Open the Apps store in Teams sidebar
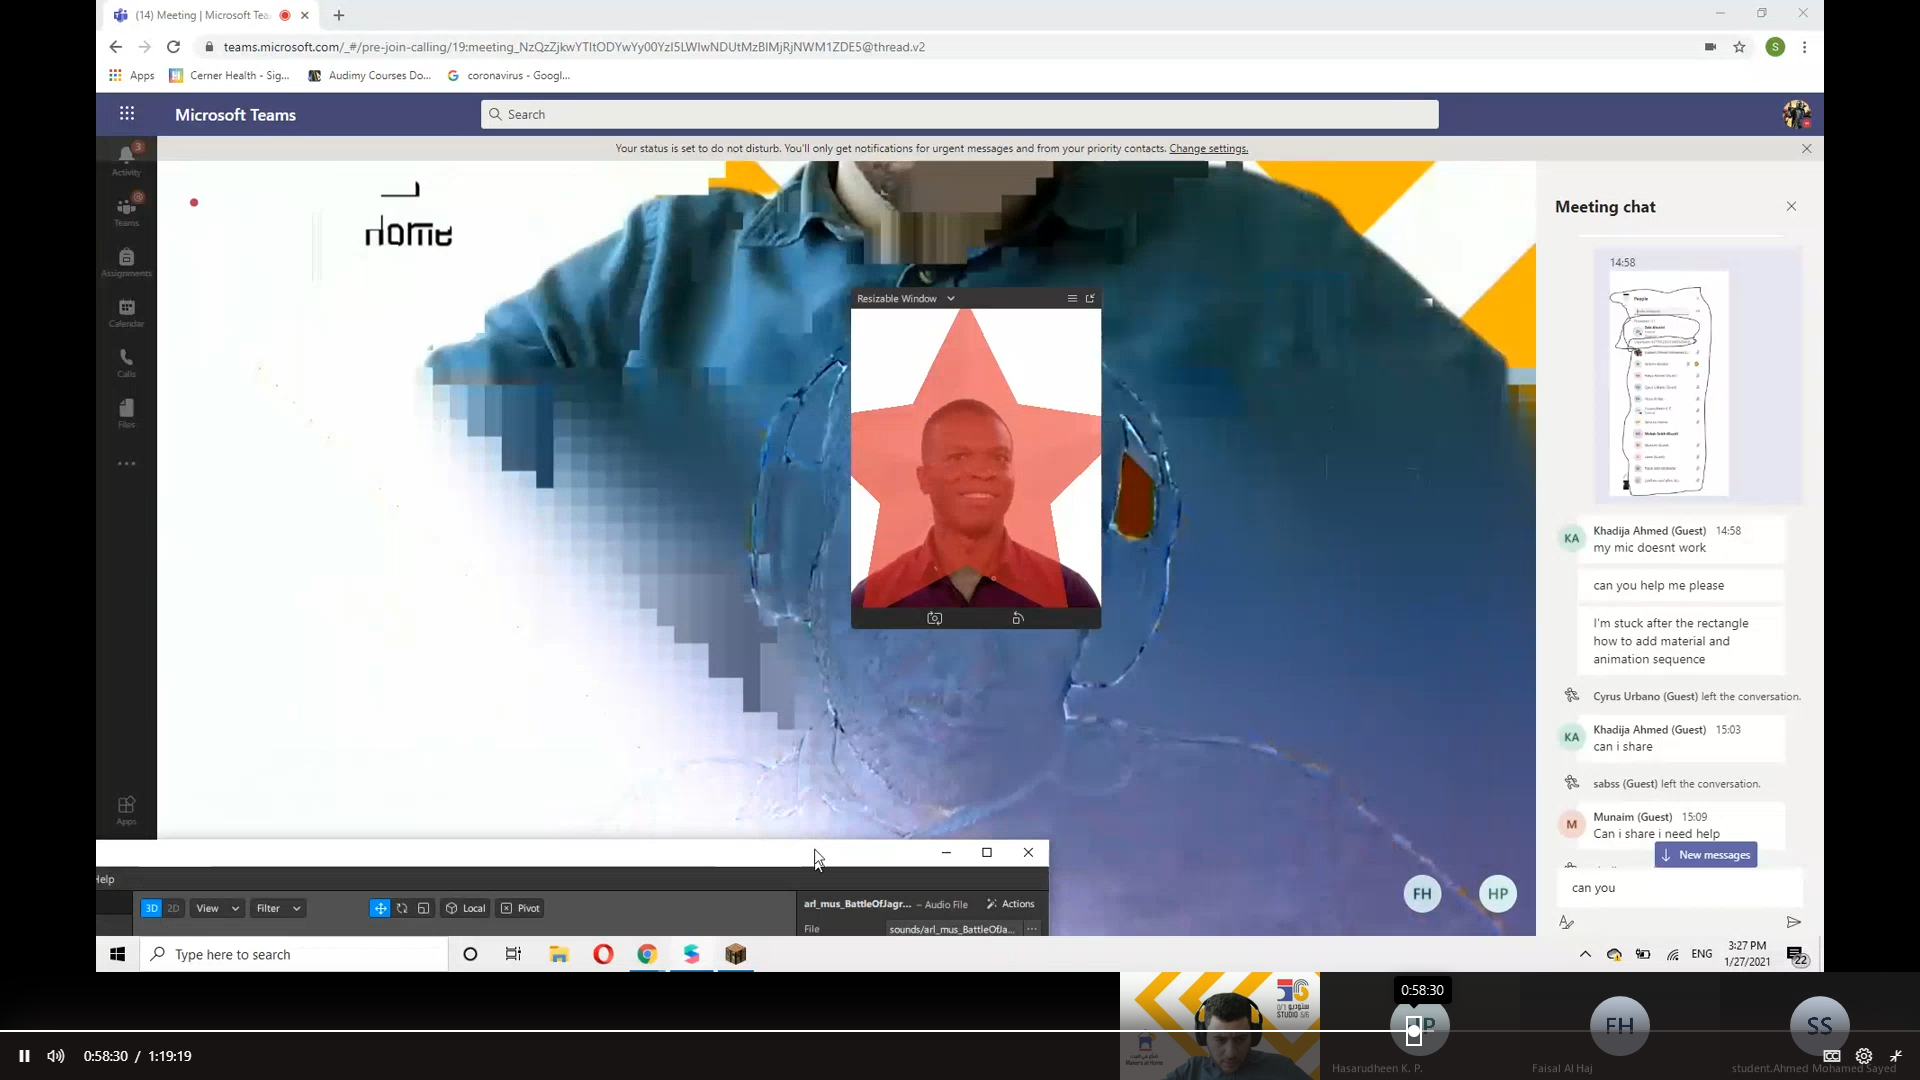This screenshot has width=1920, height=1080. tap(126, 809)
